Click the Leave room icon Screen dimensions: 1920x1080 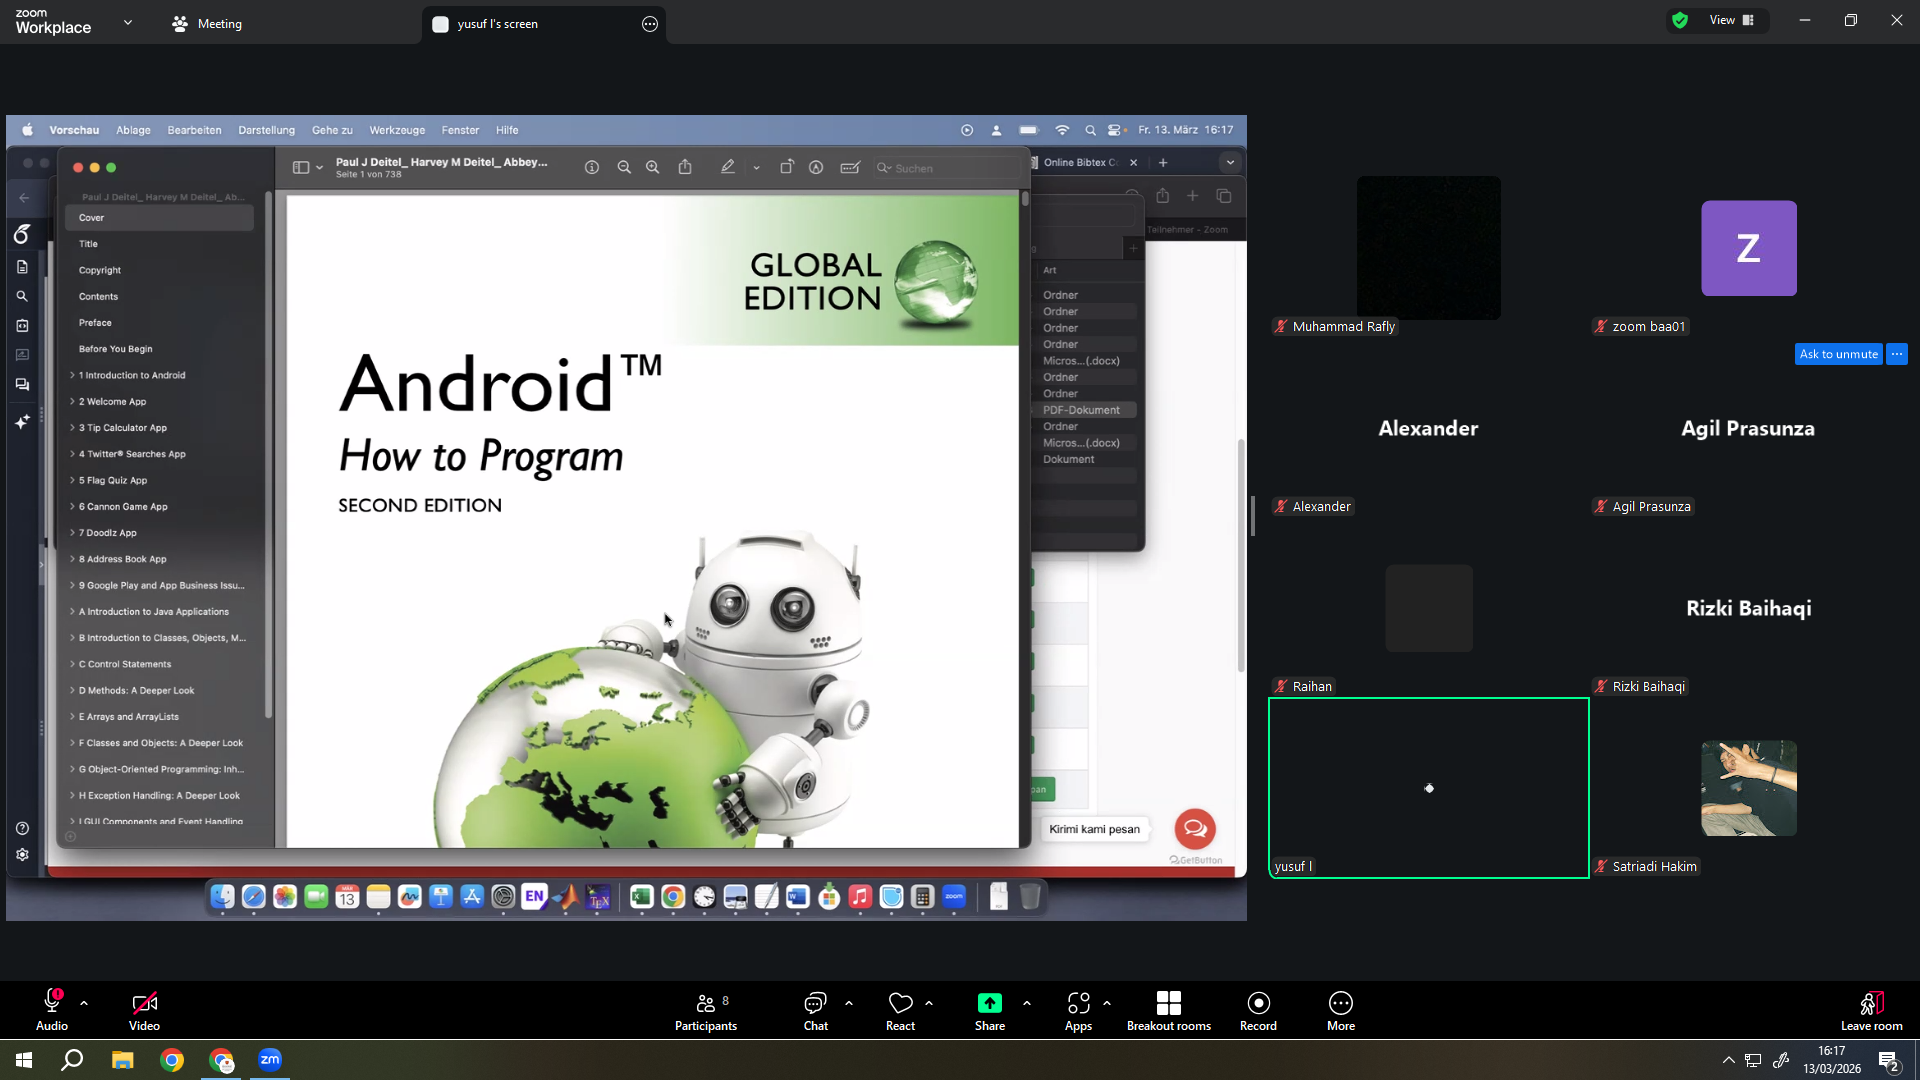pos(1871,1003)
